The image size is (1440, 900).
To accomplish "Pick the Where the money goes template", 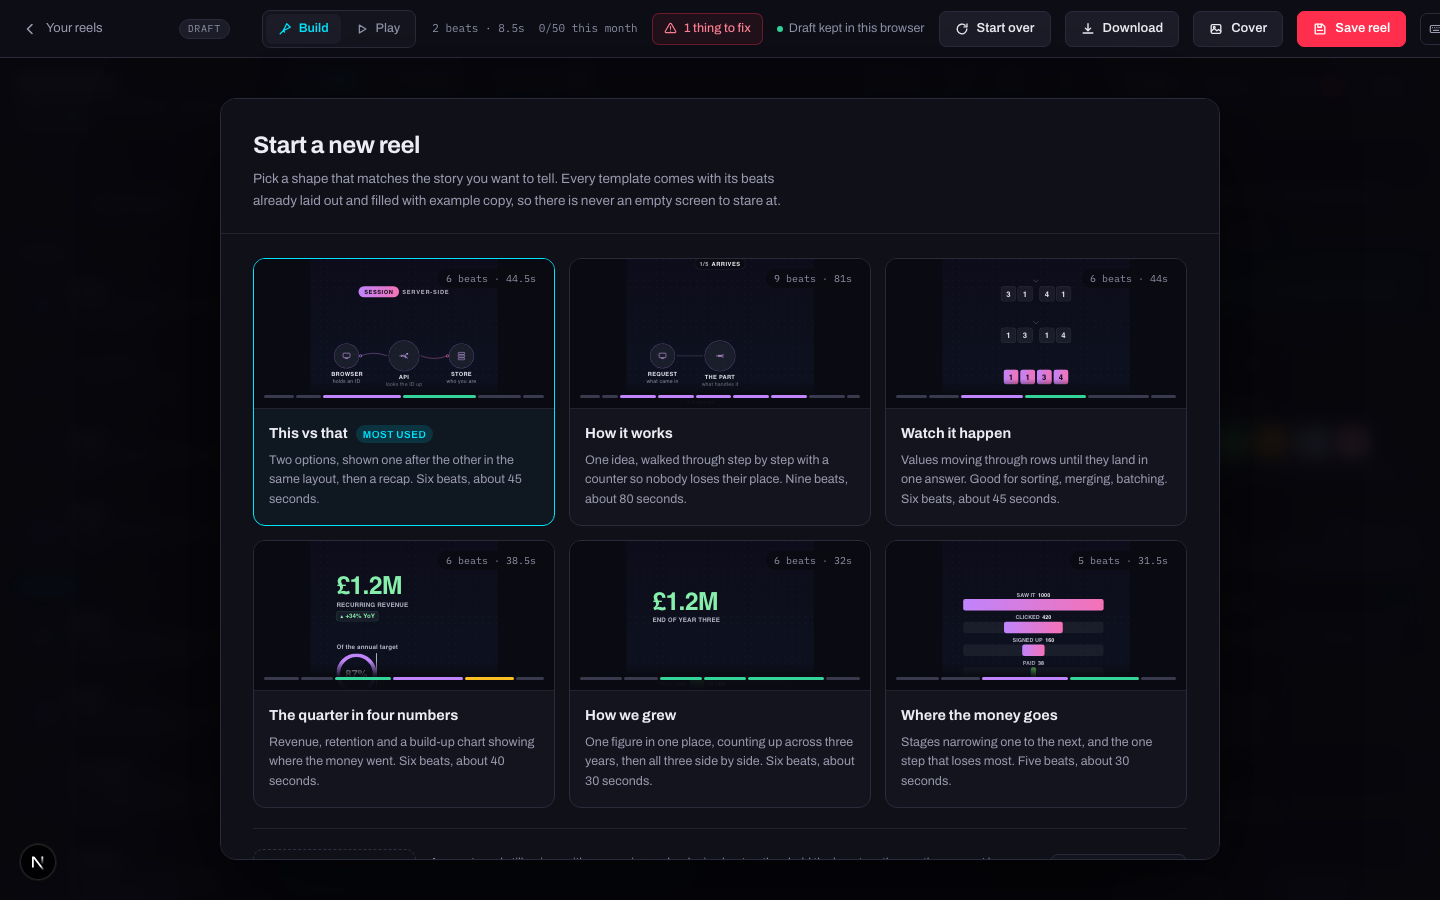I will (x=1036, y=674).
